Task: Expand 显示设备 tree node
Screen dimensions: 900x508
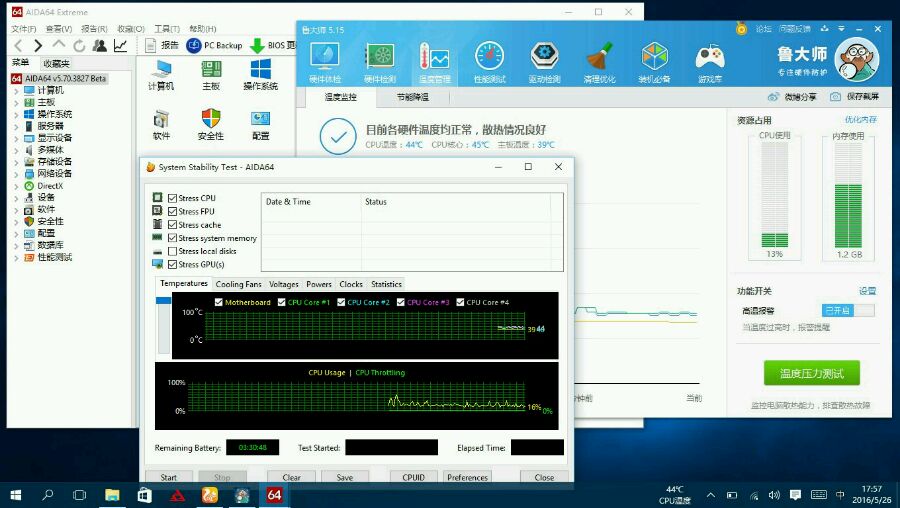Action: (16, 138)
